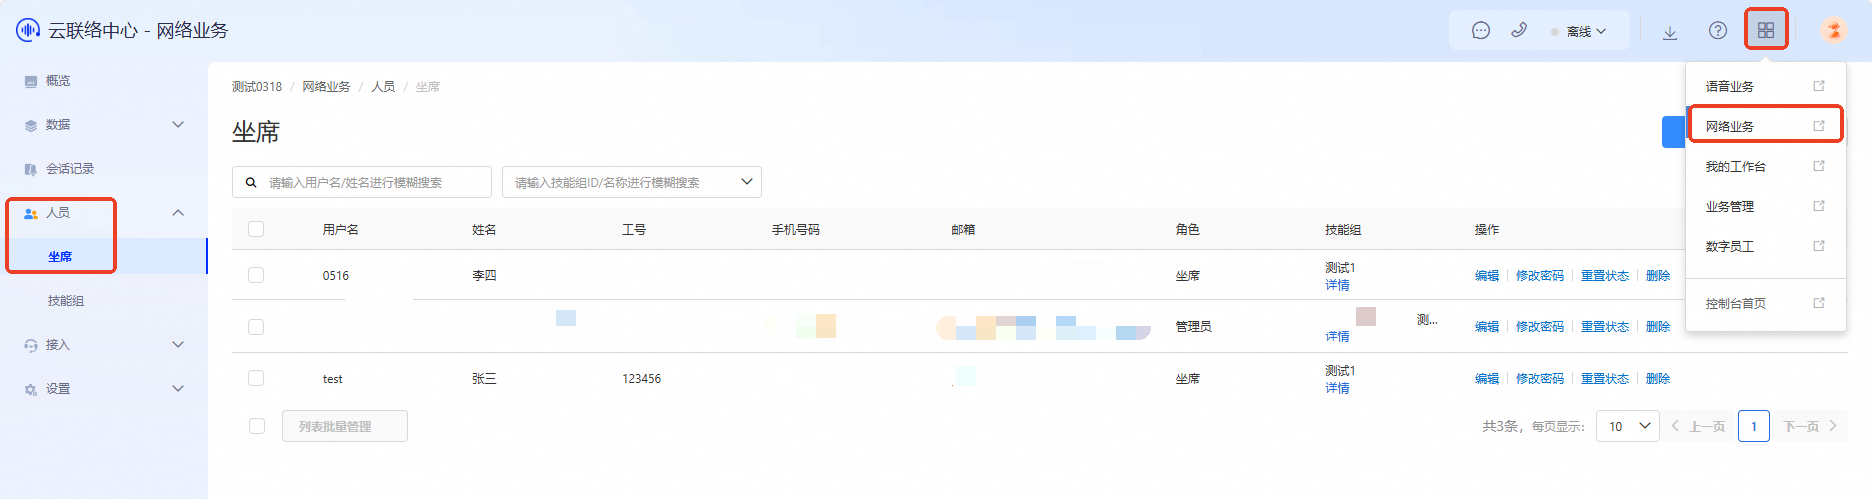This screenshot has width=1872, height=499.
Task: Check the row checkbox for user test
Action: pos(256,378)
